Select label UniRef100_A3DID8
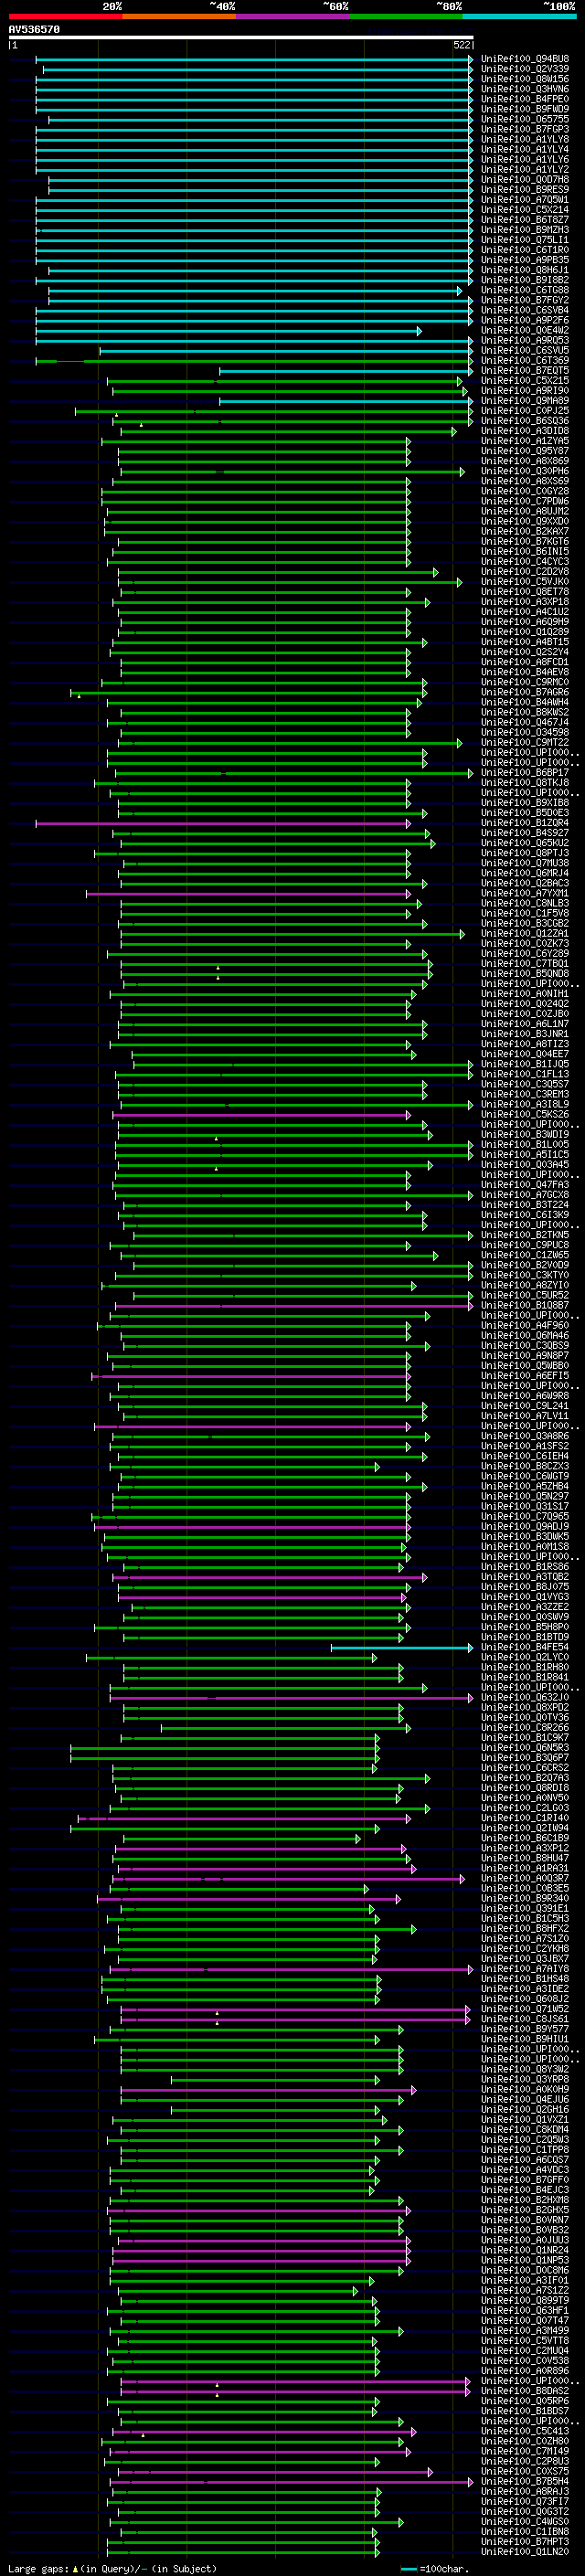 click(525, 431)
